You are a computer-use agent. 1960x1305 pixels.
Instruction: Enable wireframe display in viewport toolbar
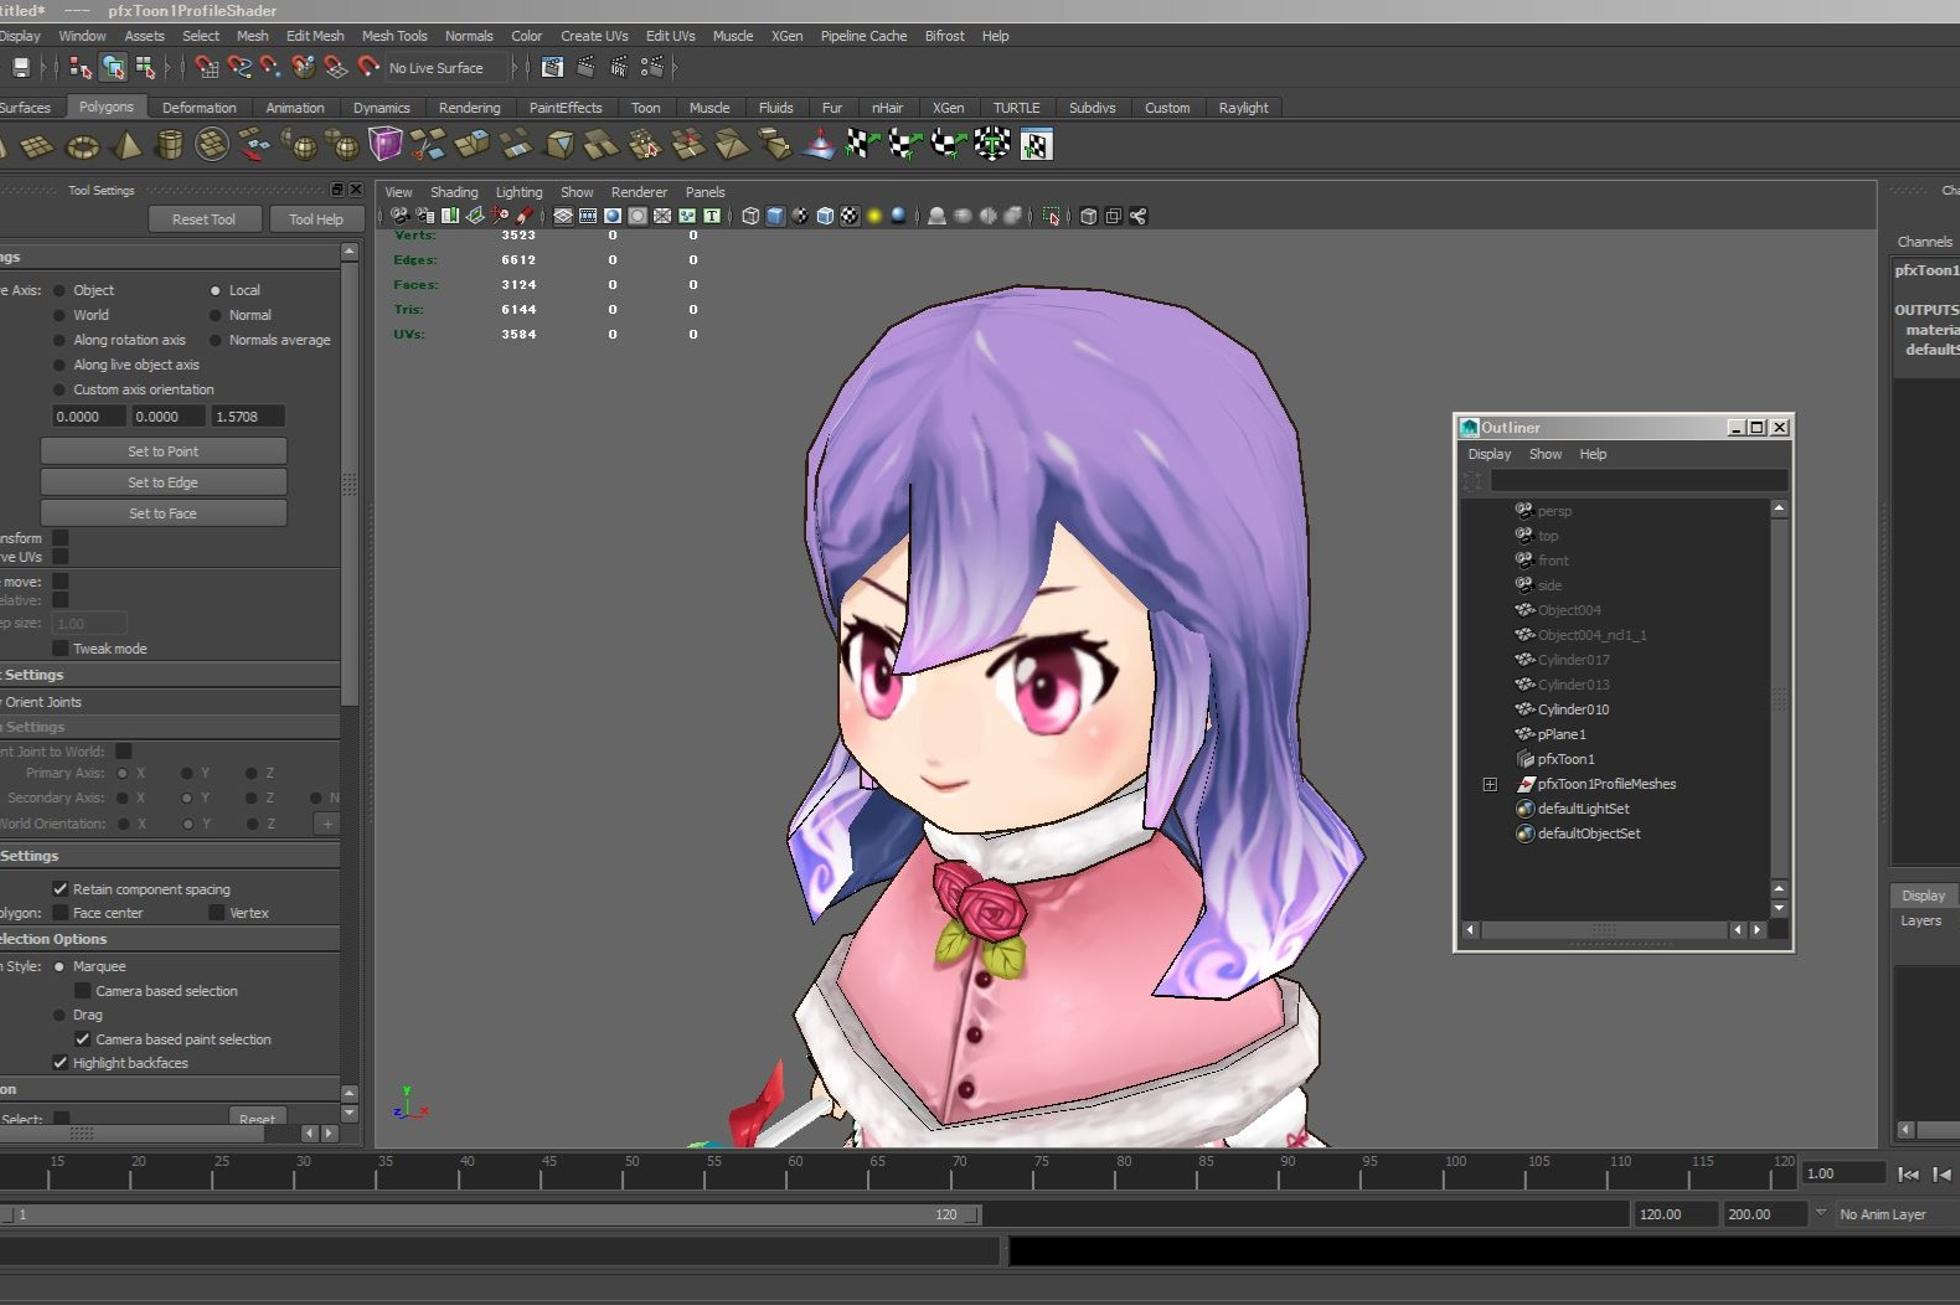(x=750, y=216)
